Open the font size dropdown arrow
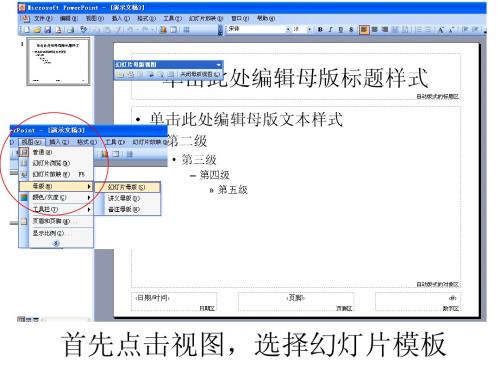Viewport: 500px width, 375px height. (310, 30)
